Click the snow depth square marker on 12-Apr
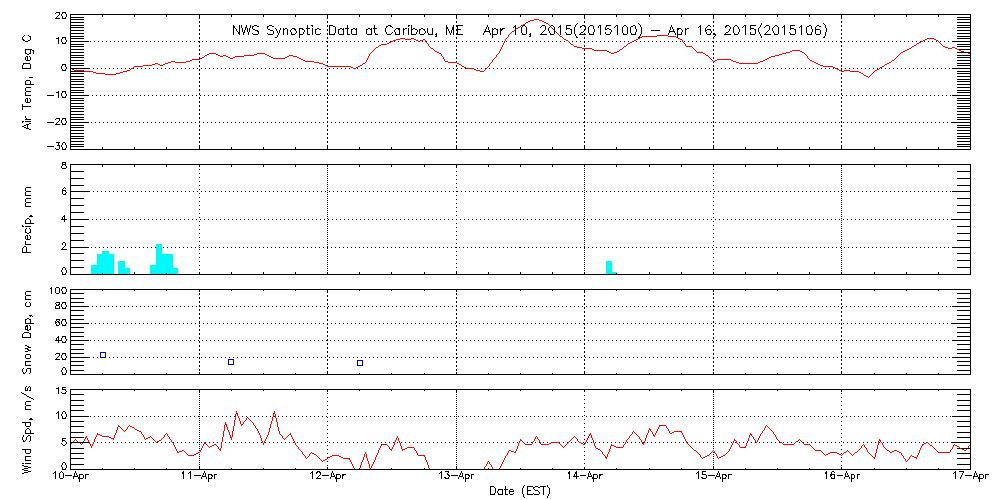 (x=360, y=363)
